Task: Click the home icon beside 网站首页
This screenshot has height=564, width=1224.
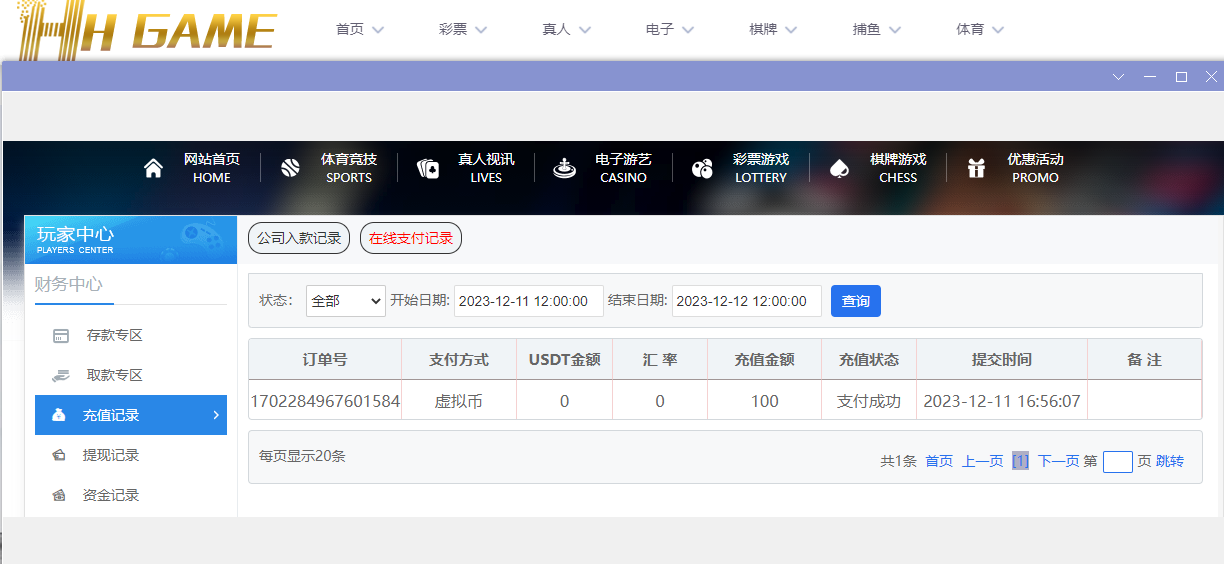Action: click(x=153, y=168)
